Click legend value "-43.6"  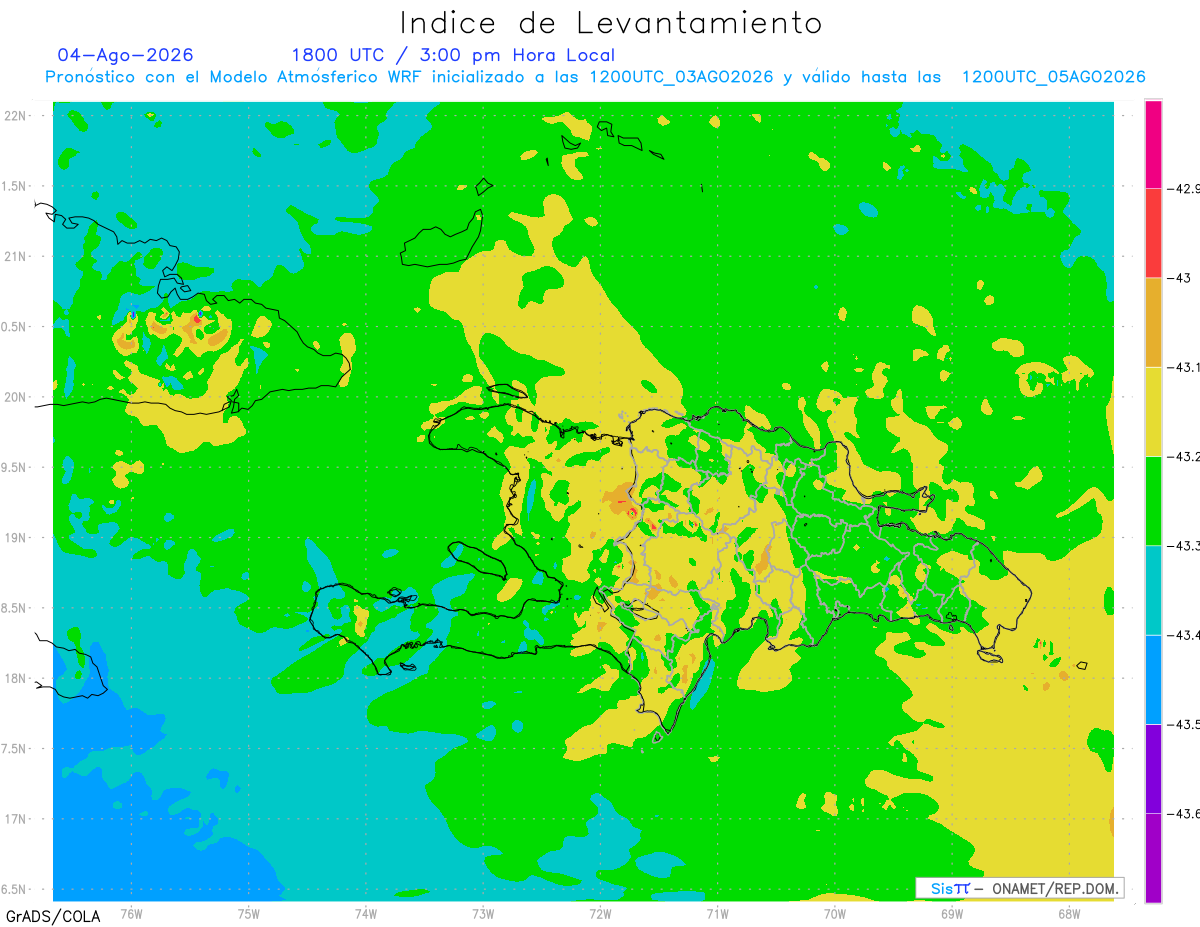[x=1185, y=814]
